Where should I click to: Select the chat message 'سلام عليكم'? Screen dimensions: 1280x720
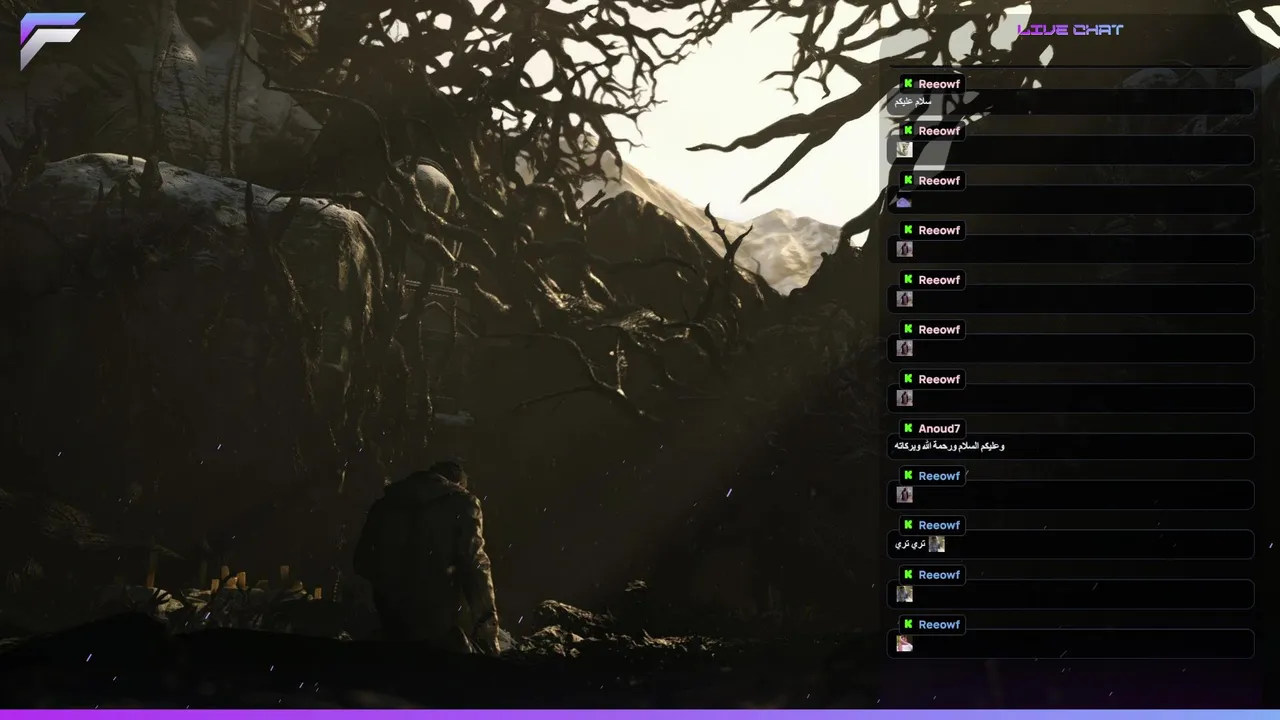(x=913, y=102)
